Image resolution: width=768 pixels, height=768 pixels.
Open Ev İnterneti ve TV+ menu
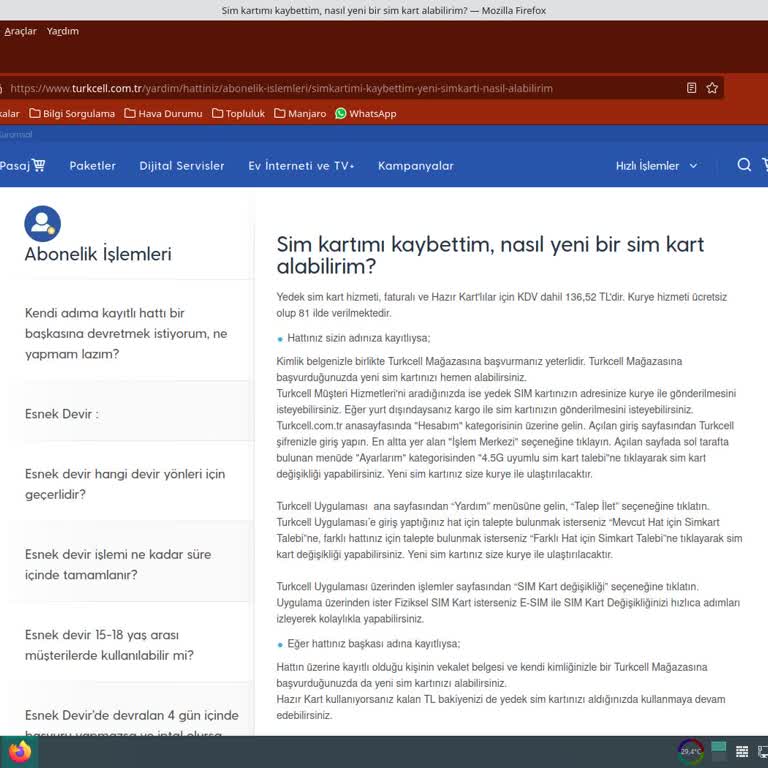(x=301, y=166)
